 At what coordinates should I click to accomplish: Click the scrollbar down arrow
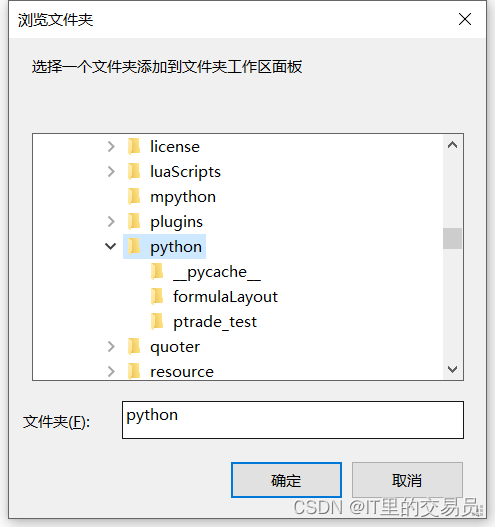tap(453, 369)
